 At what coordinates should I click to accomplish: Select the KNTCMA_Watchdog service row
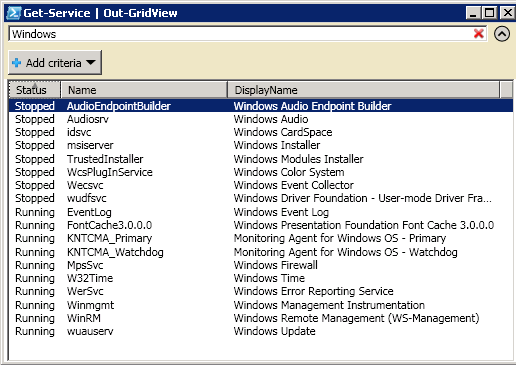coord(261,252)
